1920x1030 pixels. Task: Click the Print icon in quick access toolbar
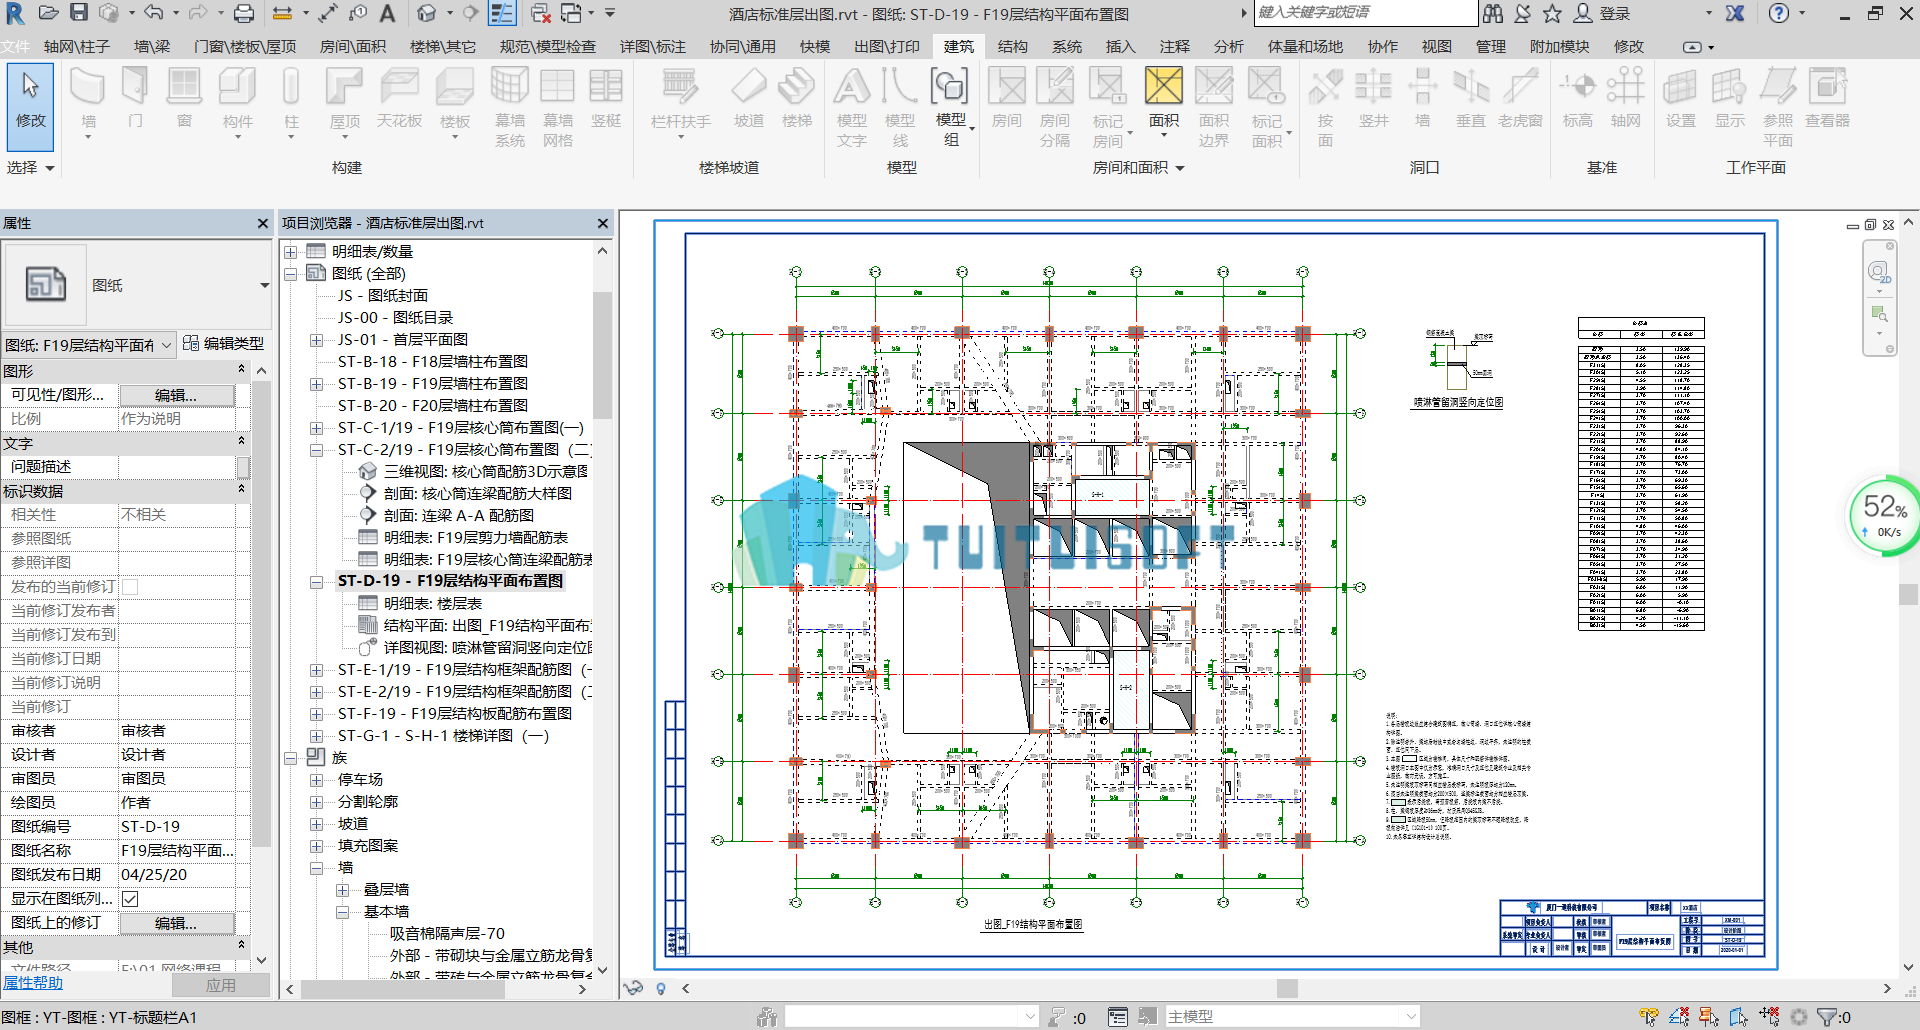(244, 13)
